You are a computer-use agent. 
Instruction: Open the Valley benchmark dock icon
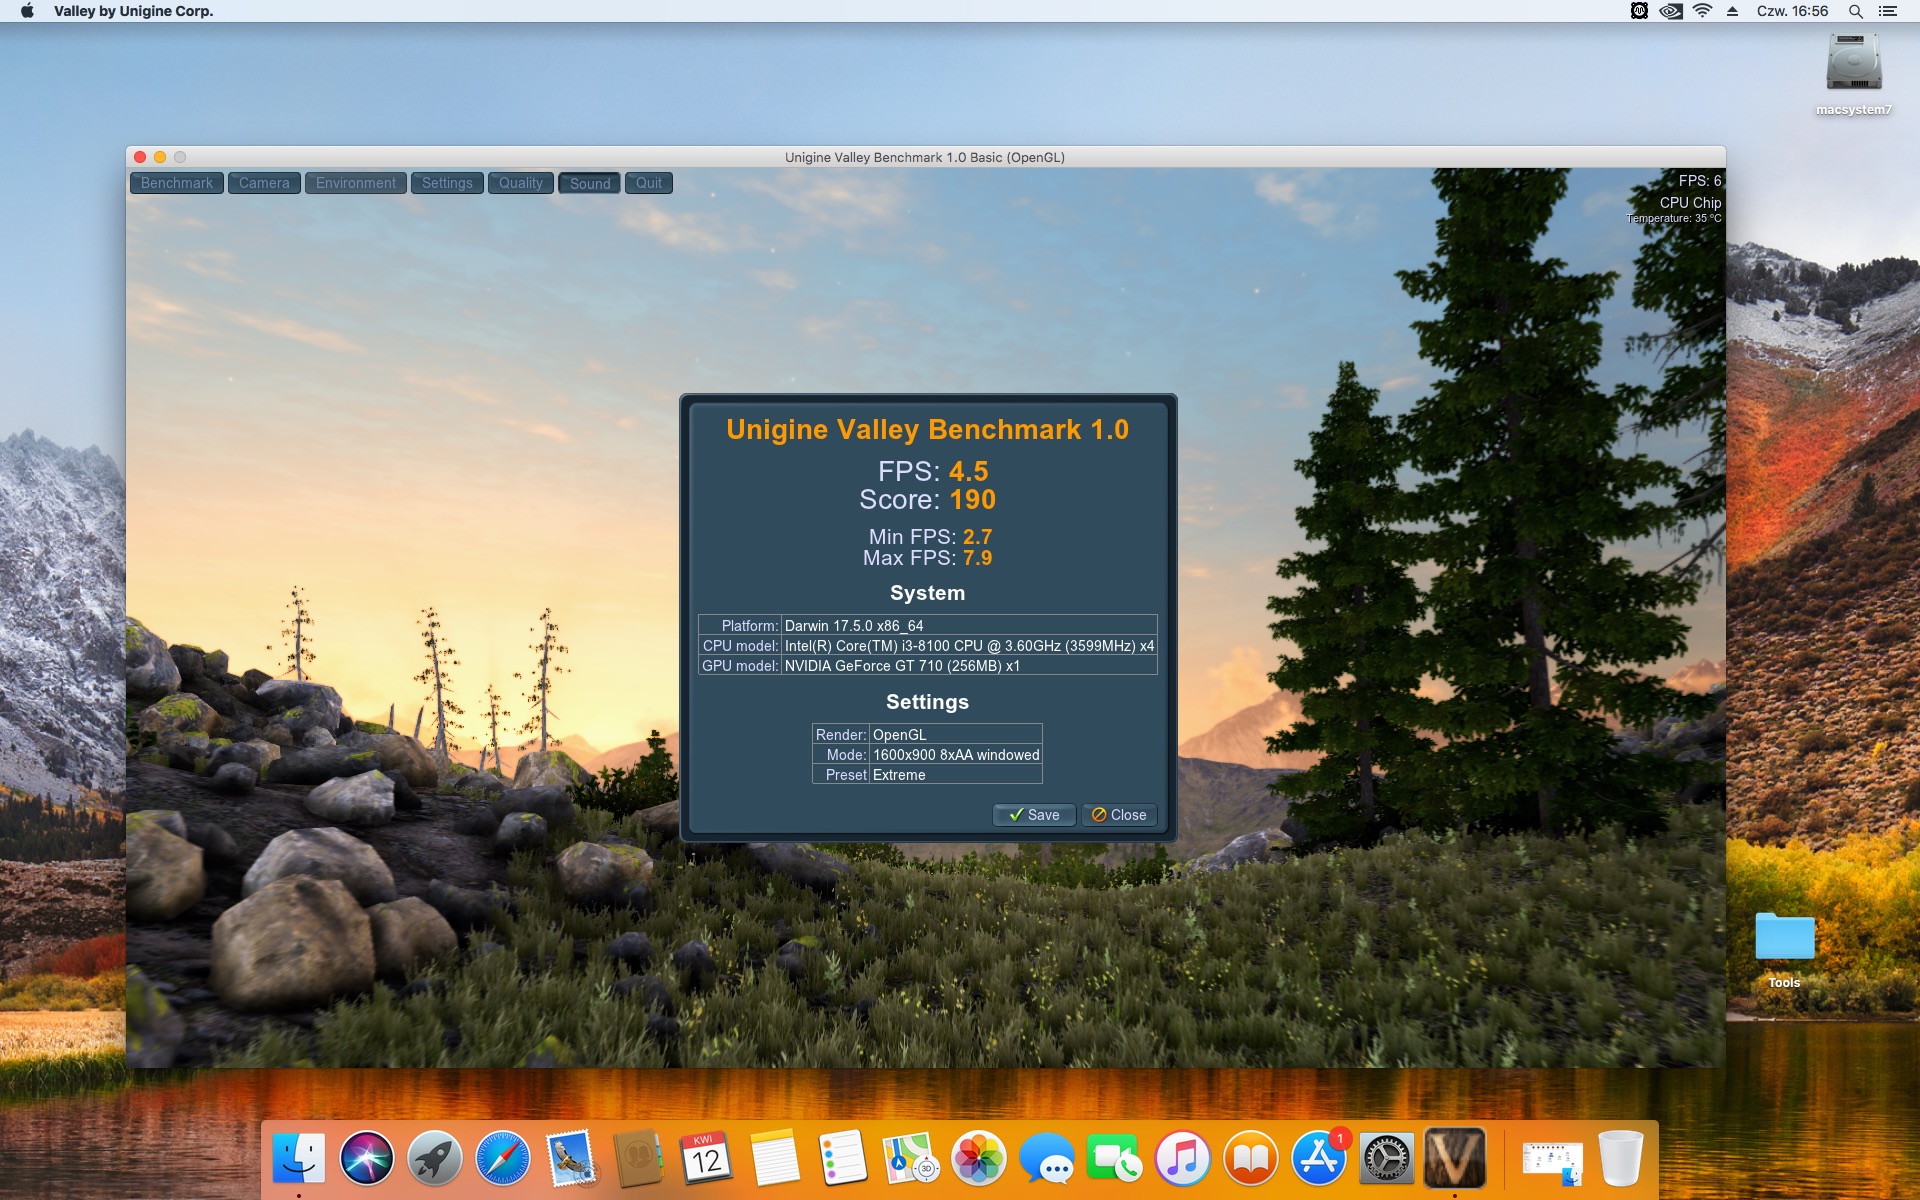point(1454,1158)
